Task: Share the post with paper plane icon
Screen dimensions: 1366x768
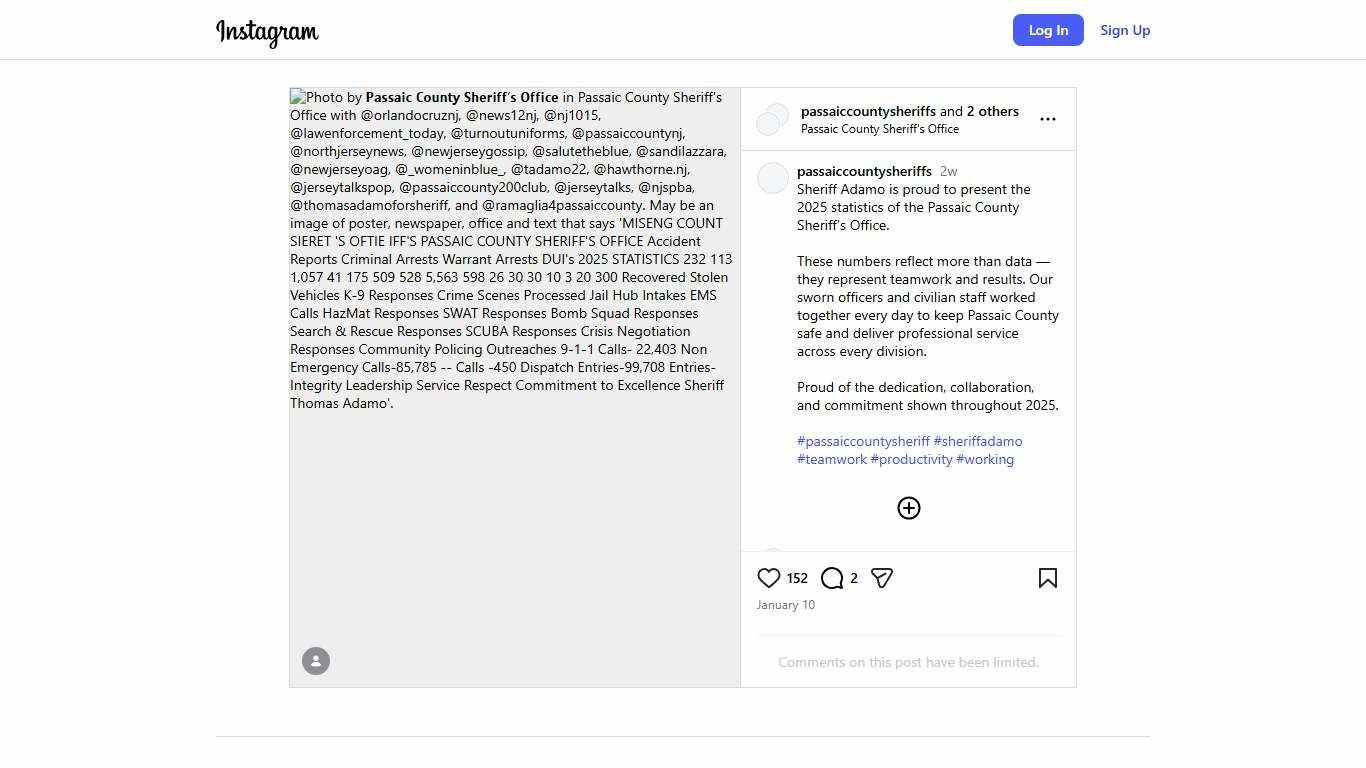Action: 881,578
